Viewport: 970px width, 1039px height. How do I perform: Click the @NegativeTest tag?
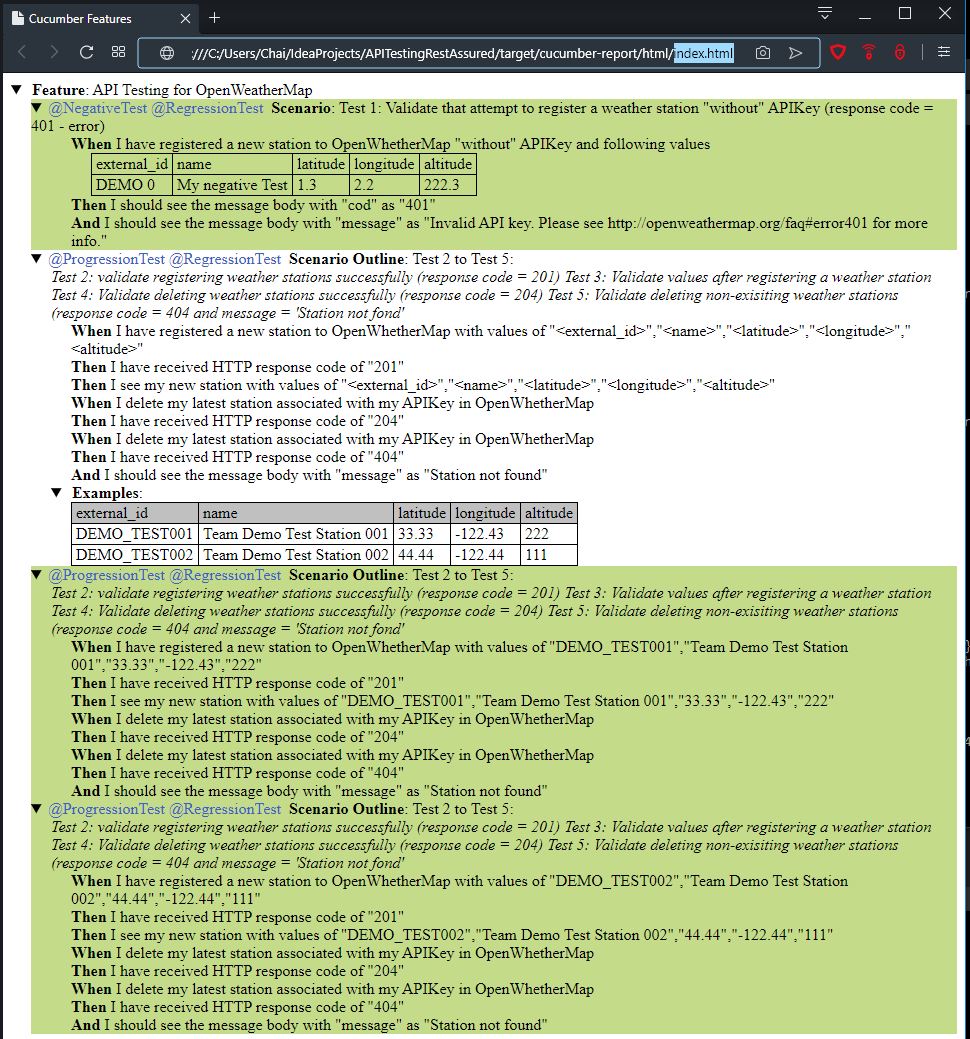click(x=97, y=108)
